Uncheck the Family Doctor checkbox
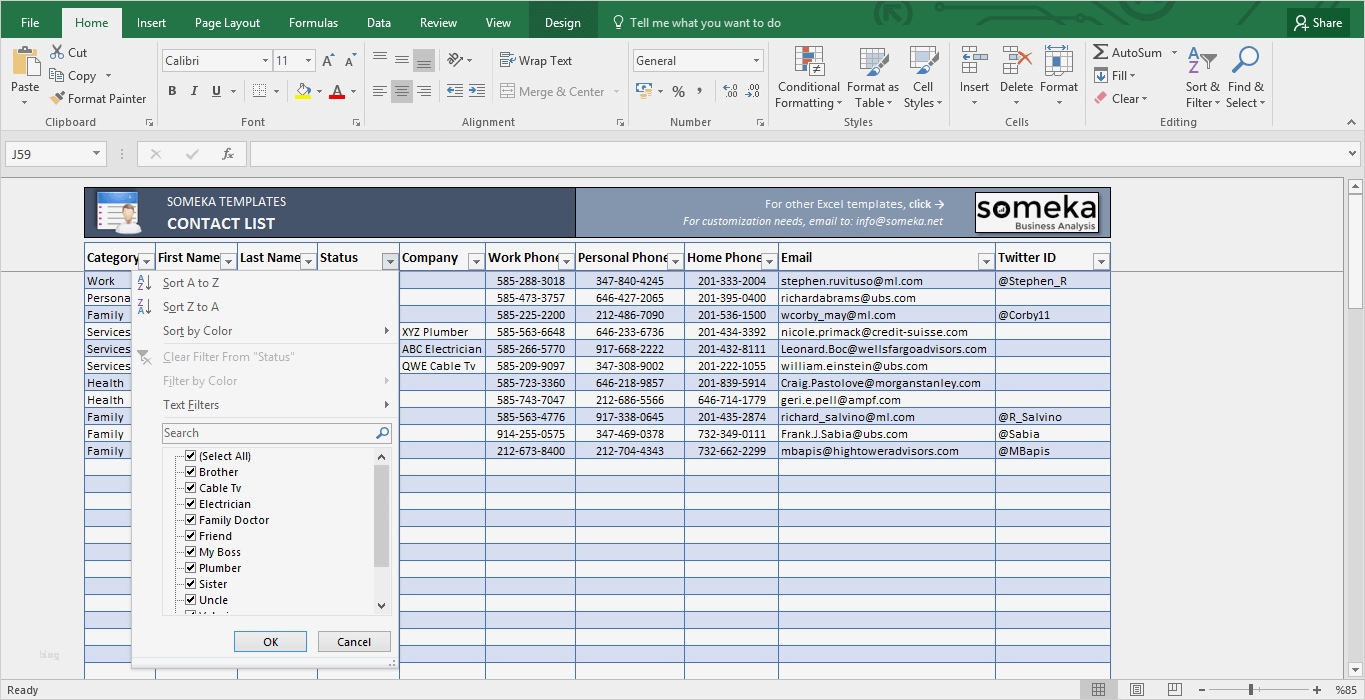This screenshot has height=700, width=1365. pos(190,520)
